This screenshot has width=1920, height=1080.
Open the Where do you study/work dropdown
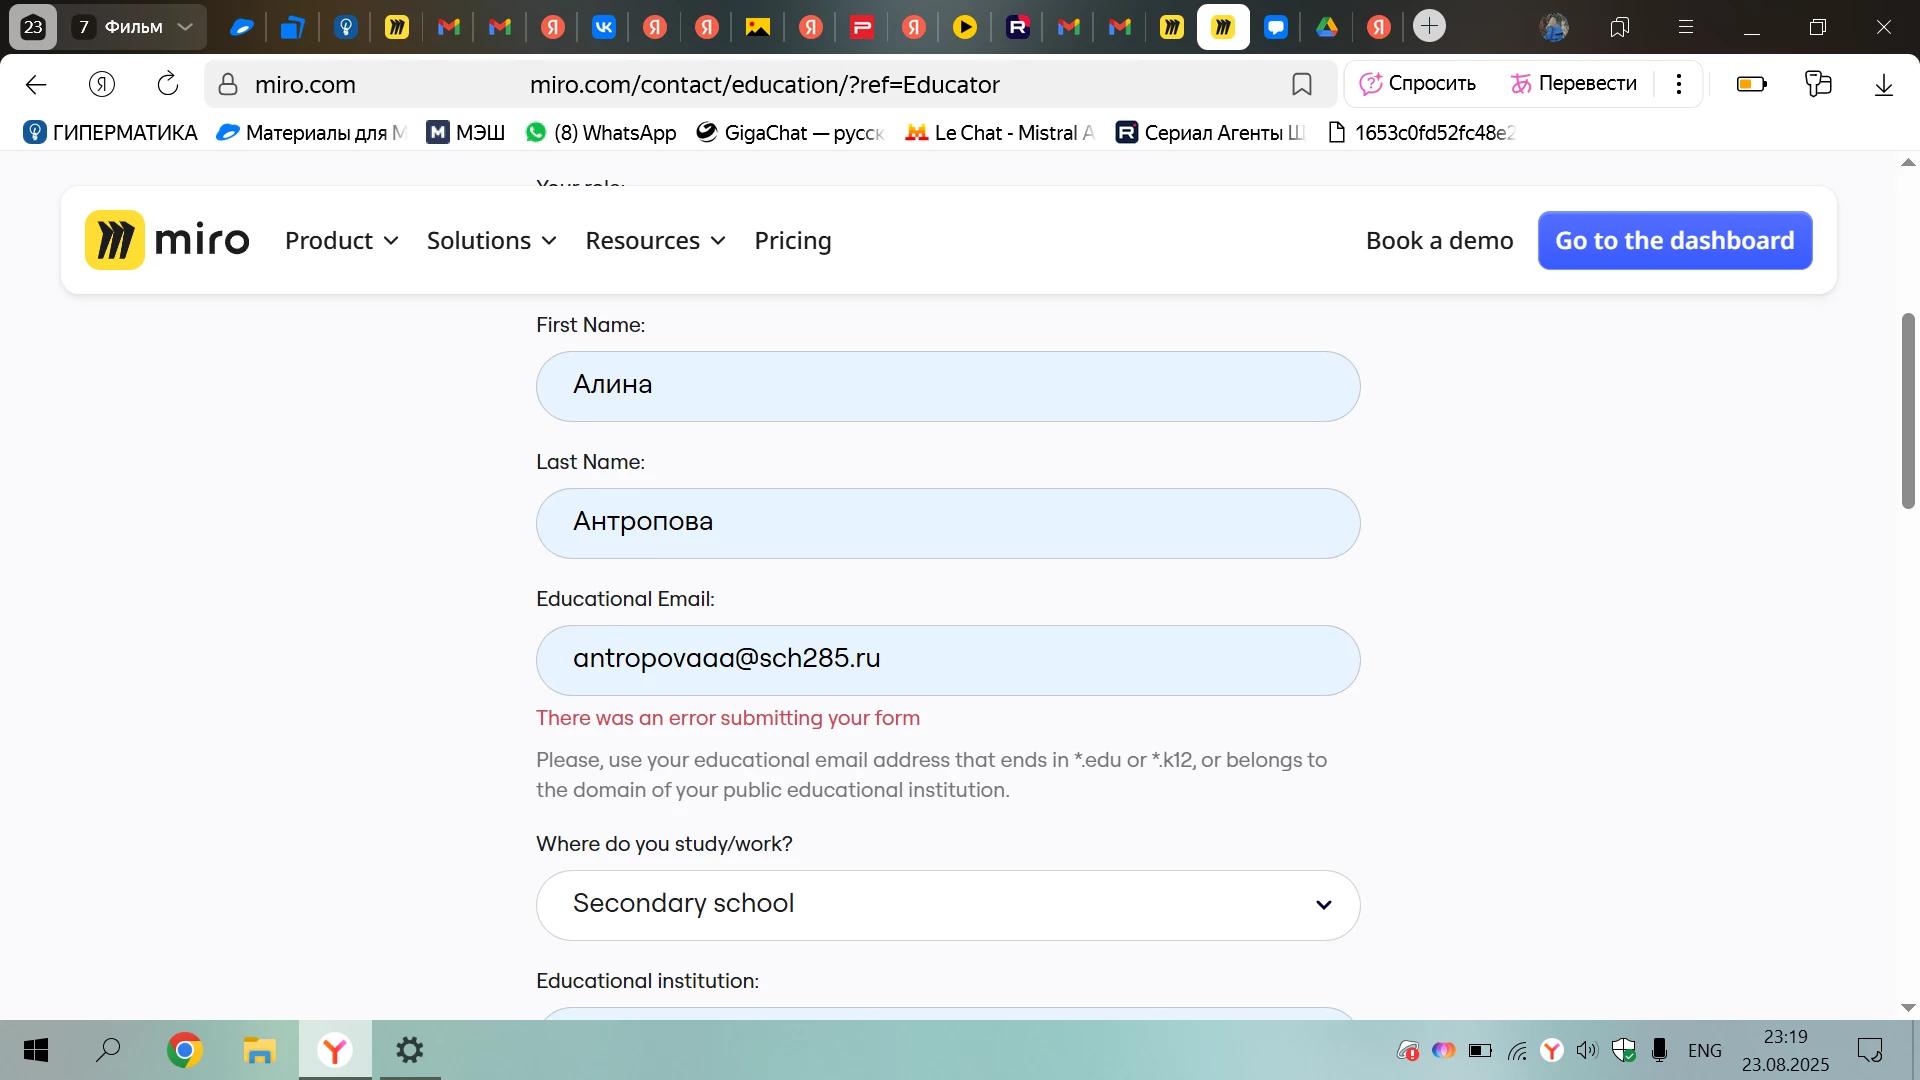pos(948,905)
